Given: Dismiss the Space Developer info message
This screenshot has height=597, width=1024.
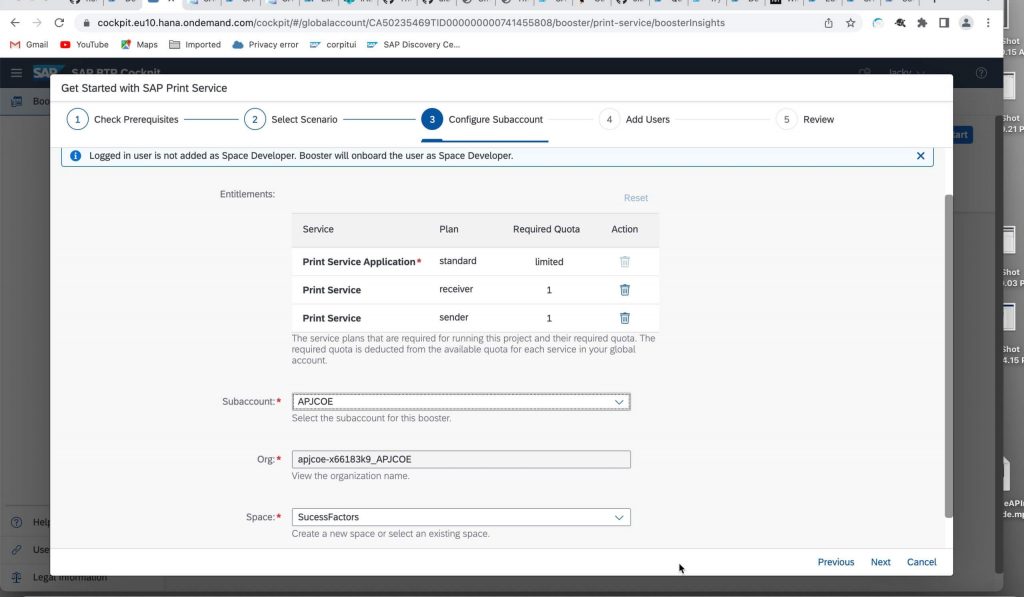Looking at the screenshot, I should (x=920, y=155).
